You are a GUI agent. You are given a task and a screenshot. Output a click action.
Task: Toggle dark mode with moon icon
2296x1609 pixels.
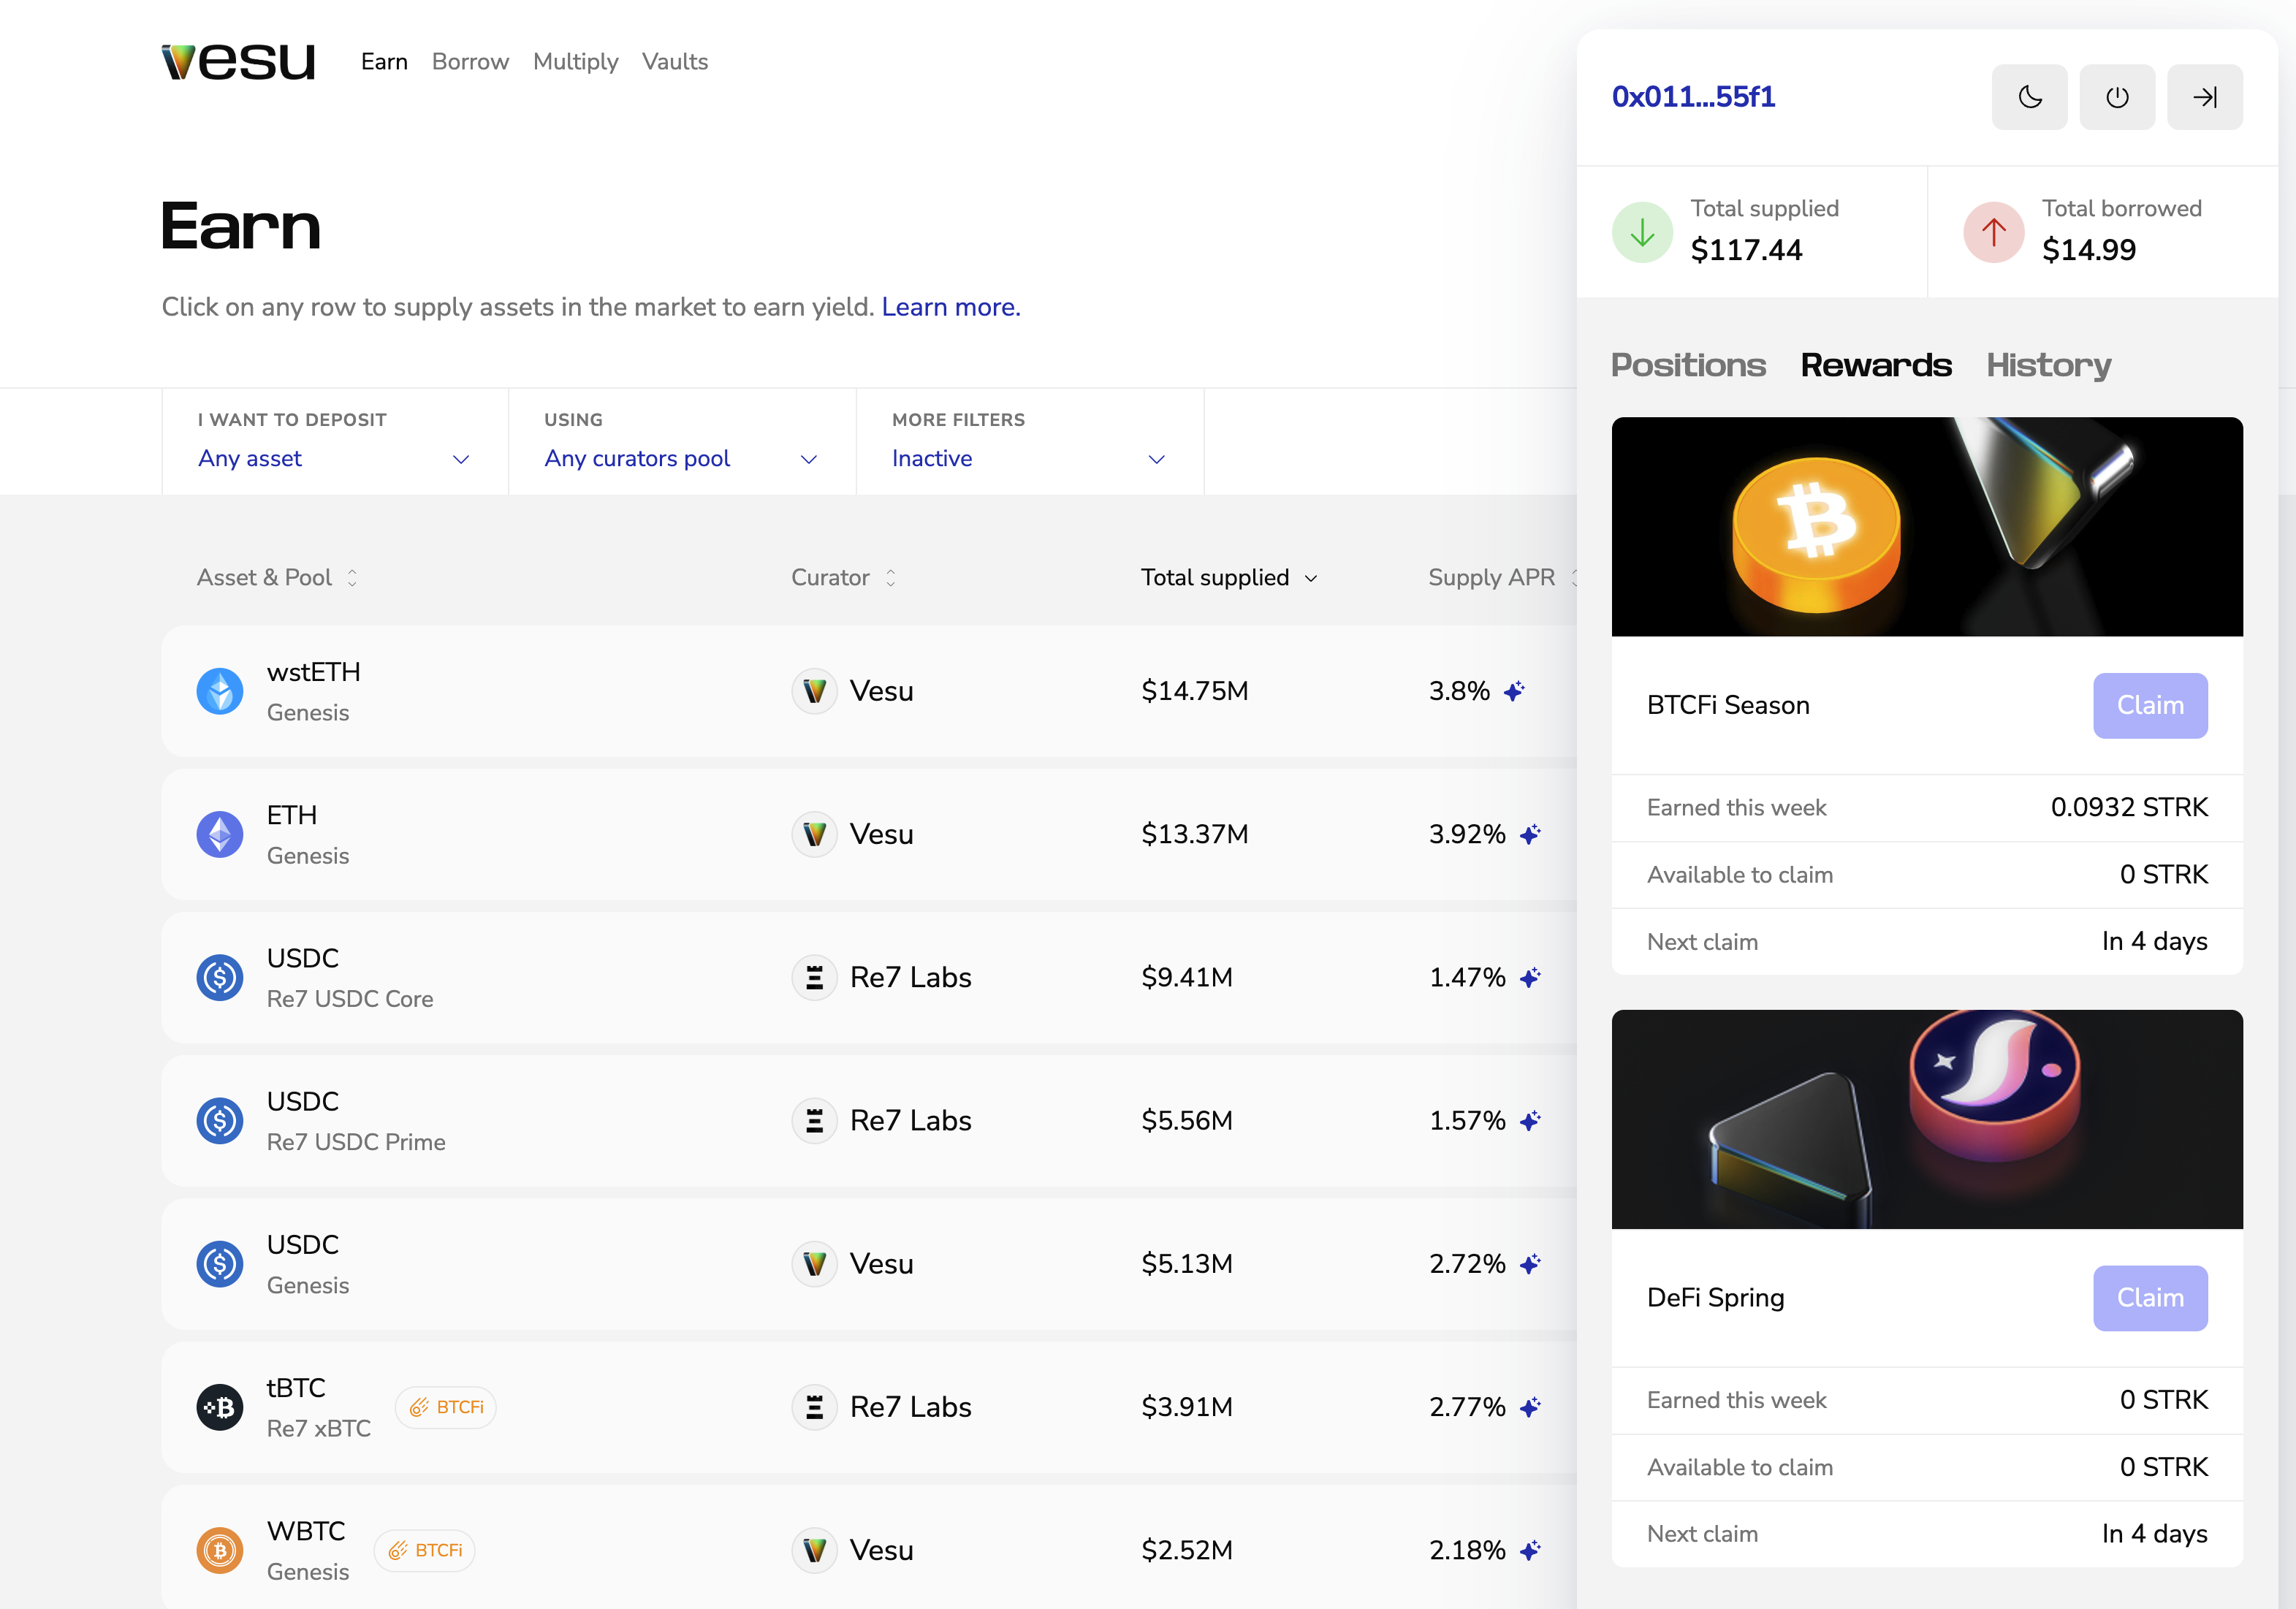click(2029, 97)
